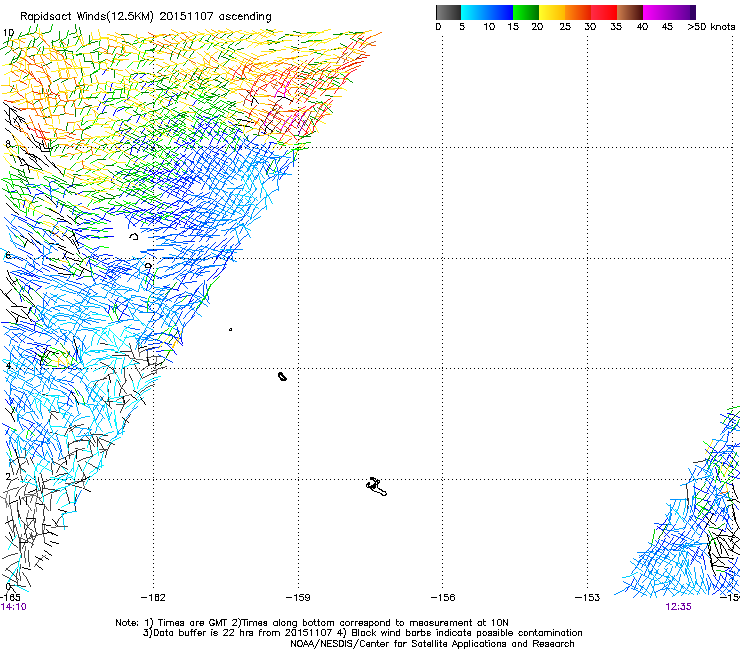
Task: Click the green 15-20 knots legend swatch
Action: (x=526, y=12)
